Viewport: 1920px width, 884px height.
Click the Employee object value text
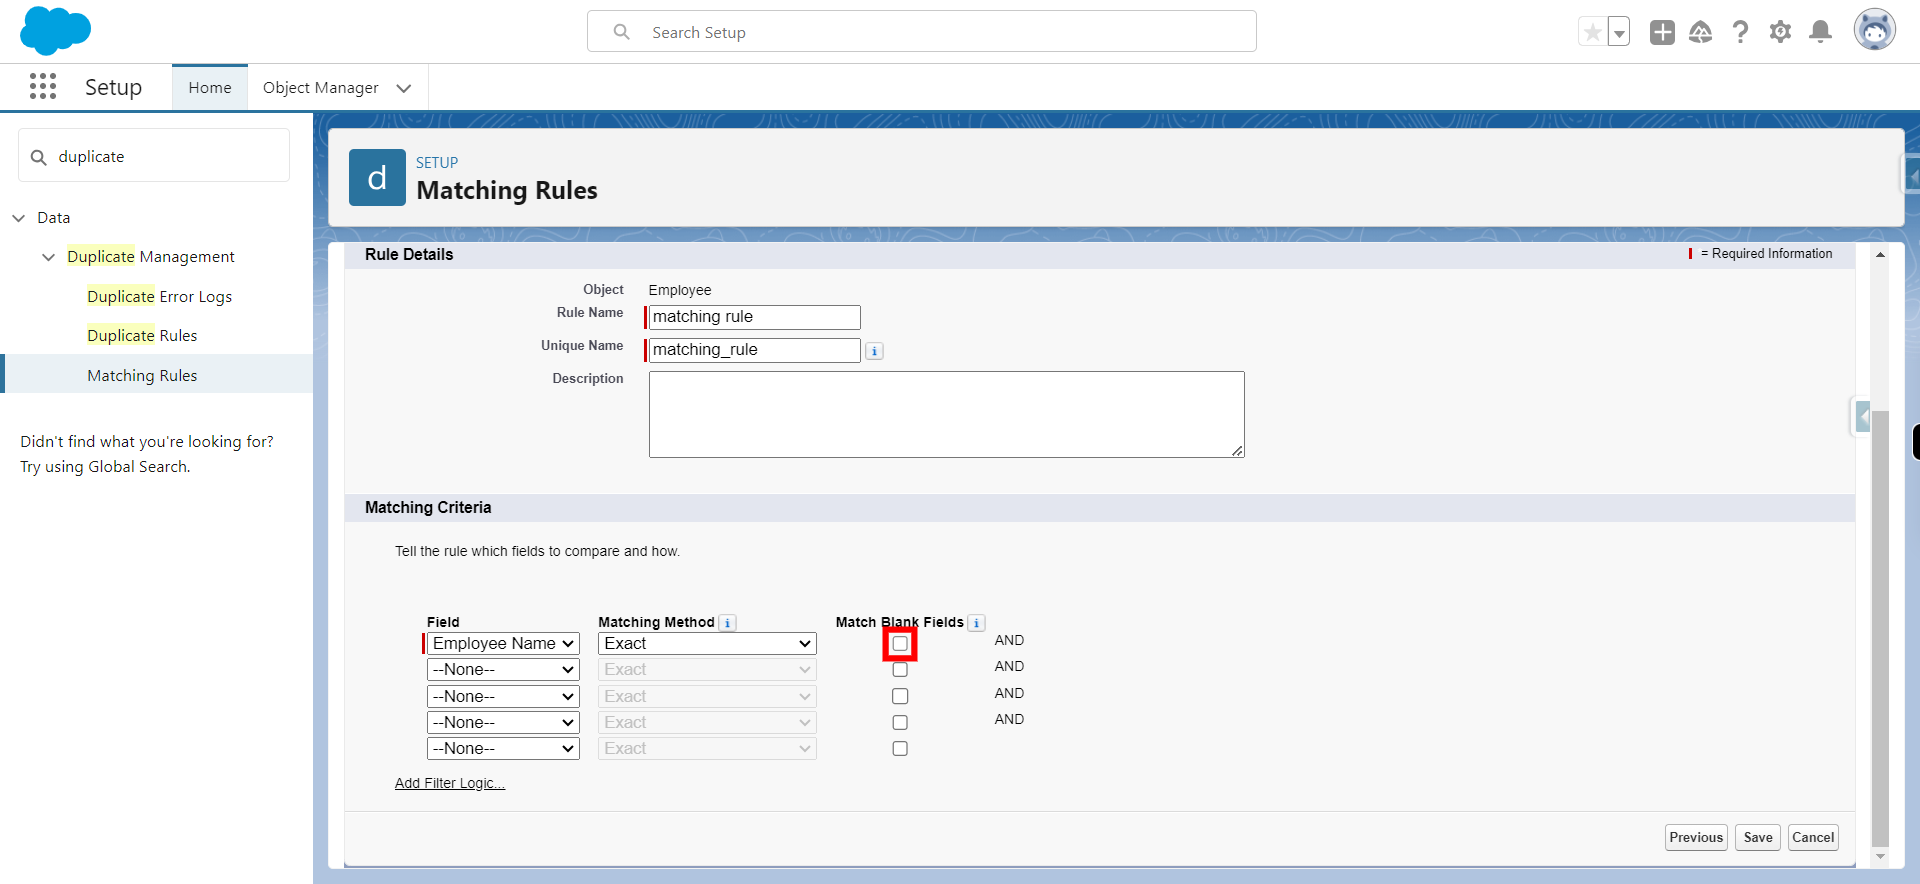(680, 290)
